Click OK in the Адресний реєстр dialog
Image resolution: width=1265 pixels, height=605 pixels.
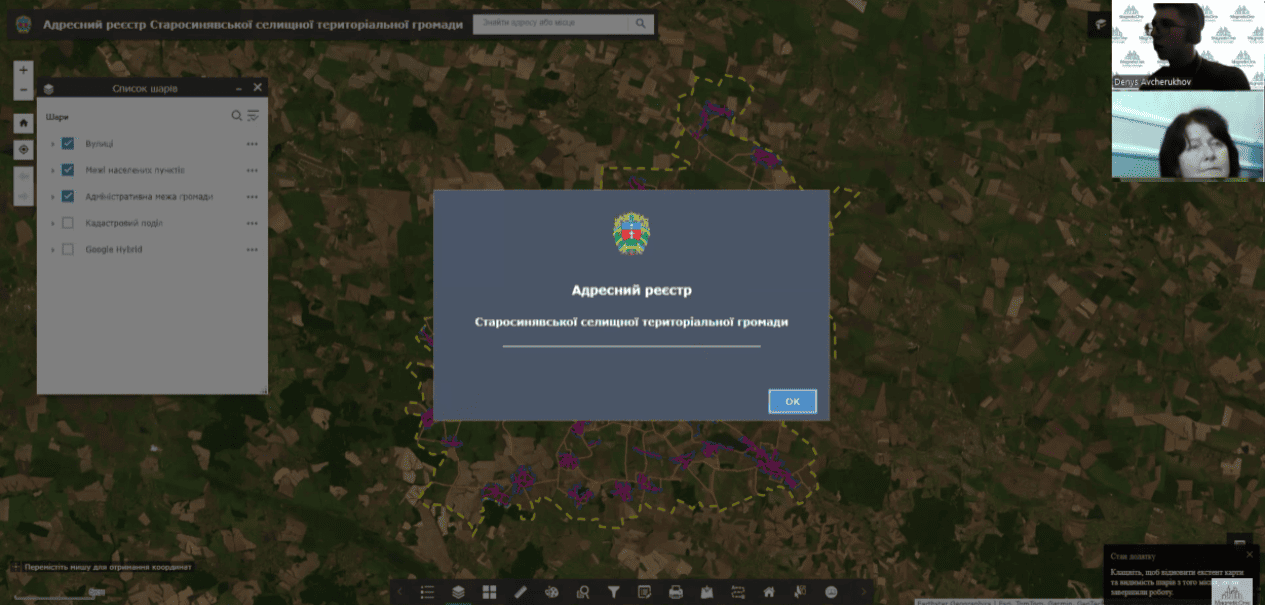click(x=792, y=401)
